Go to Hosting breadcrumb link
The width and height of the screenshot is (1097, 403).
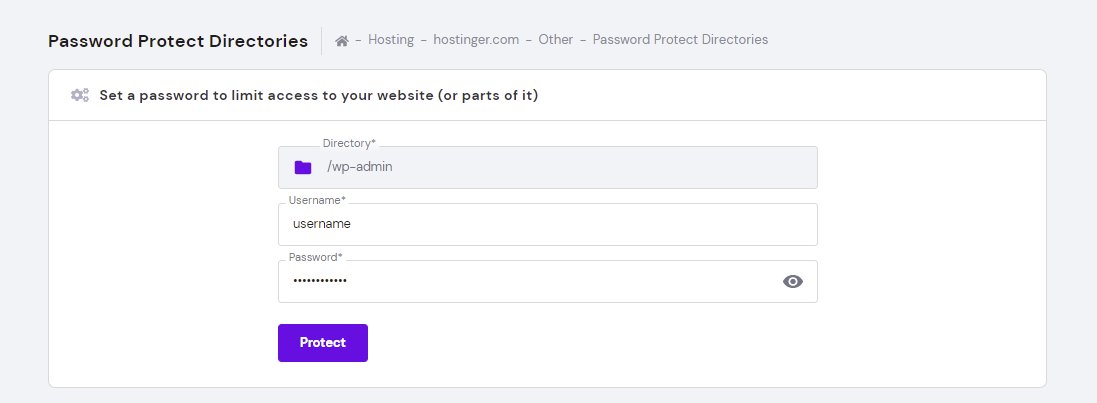pyautogui.click(x=391, y=40)
